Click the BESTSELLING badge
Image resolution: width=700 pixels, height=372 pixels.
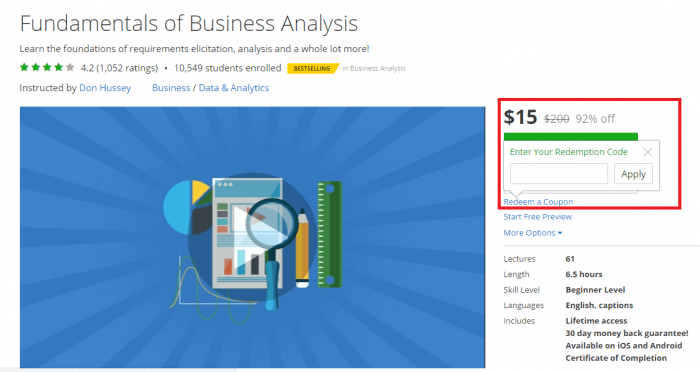pyautogui.click(x=312, y=68)
